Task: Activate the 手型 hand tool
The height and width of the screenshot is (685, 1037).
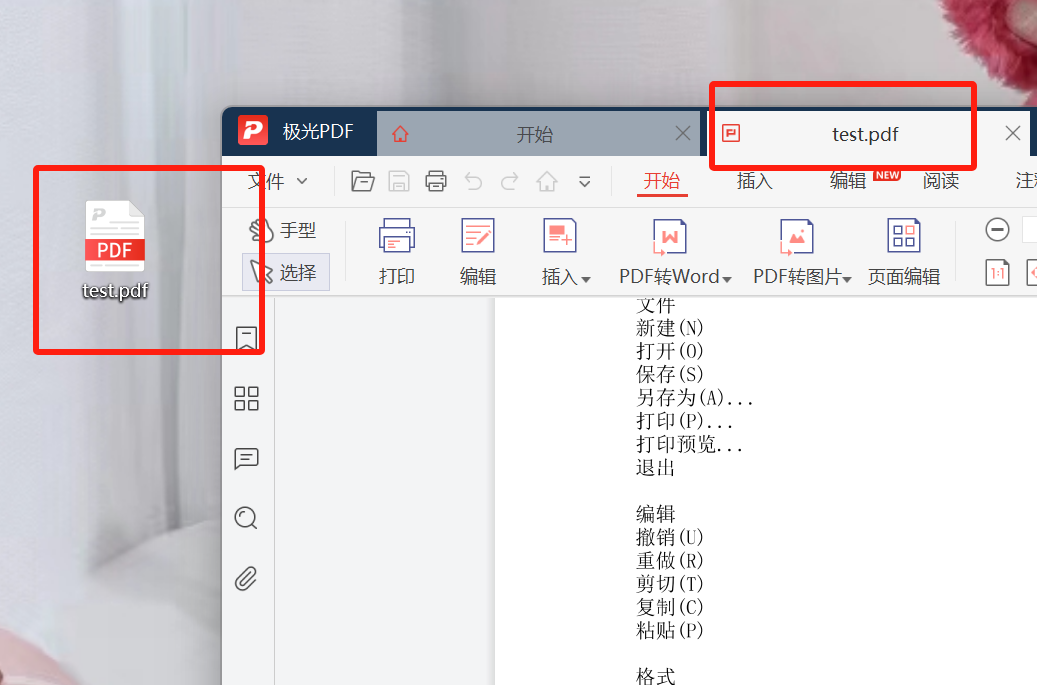Action: pyautogui.click(x=283, y=231)
